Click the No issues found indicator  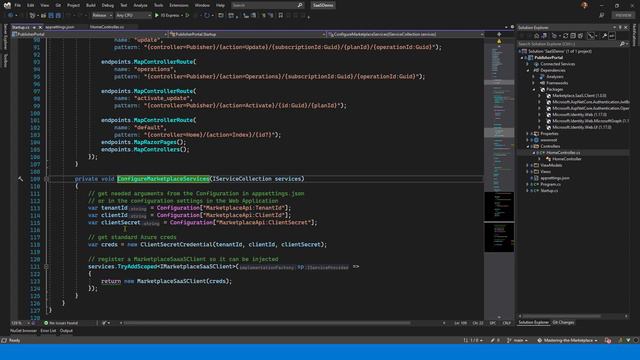point(61,323)
